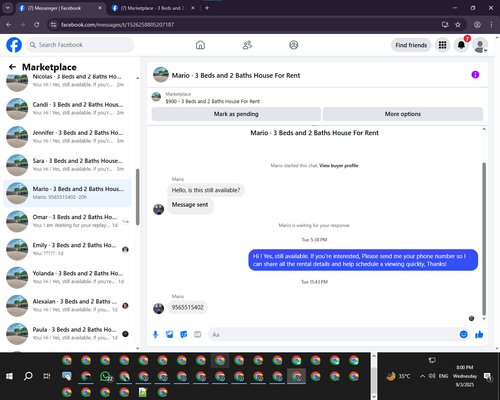The height and width of the screenshot is (400, 500).
Task: Open Task View on taskbar
Action: pyautogui.click(x=47, y=376)
